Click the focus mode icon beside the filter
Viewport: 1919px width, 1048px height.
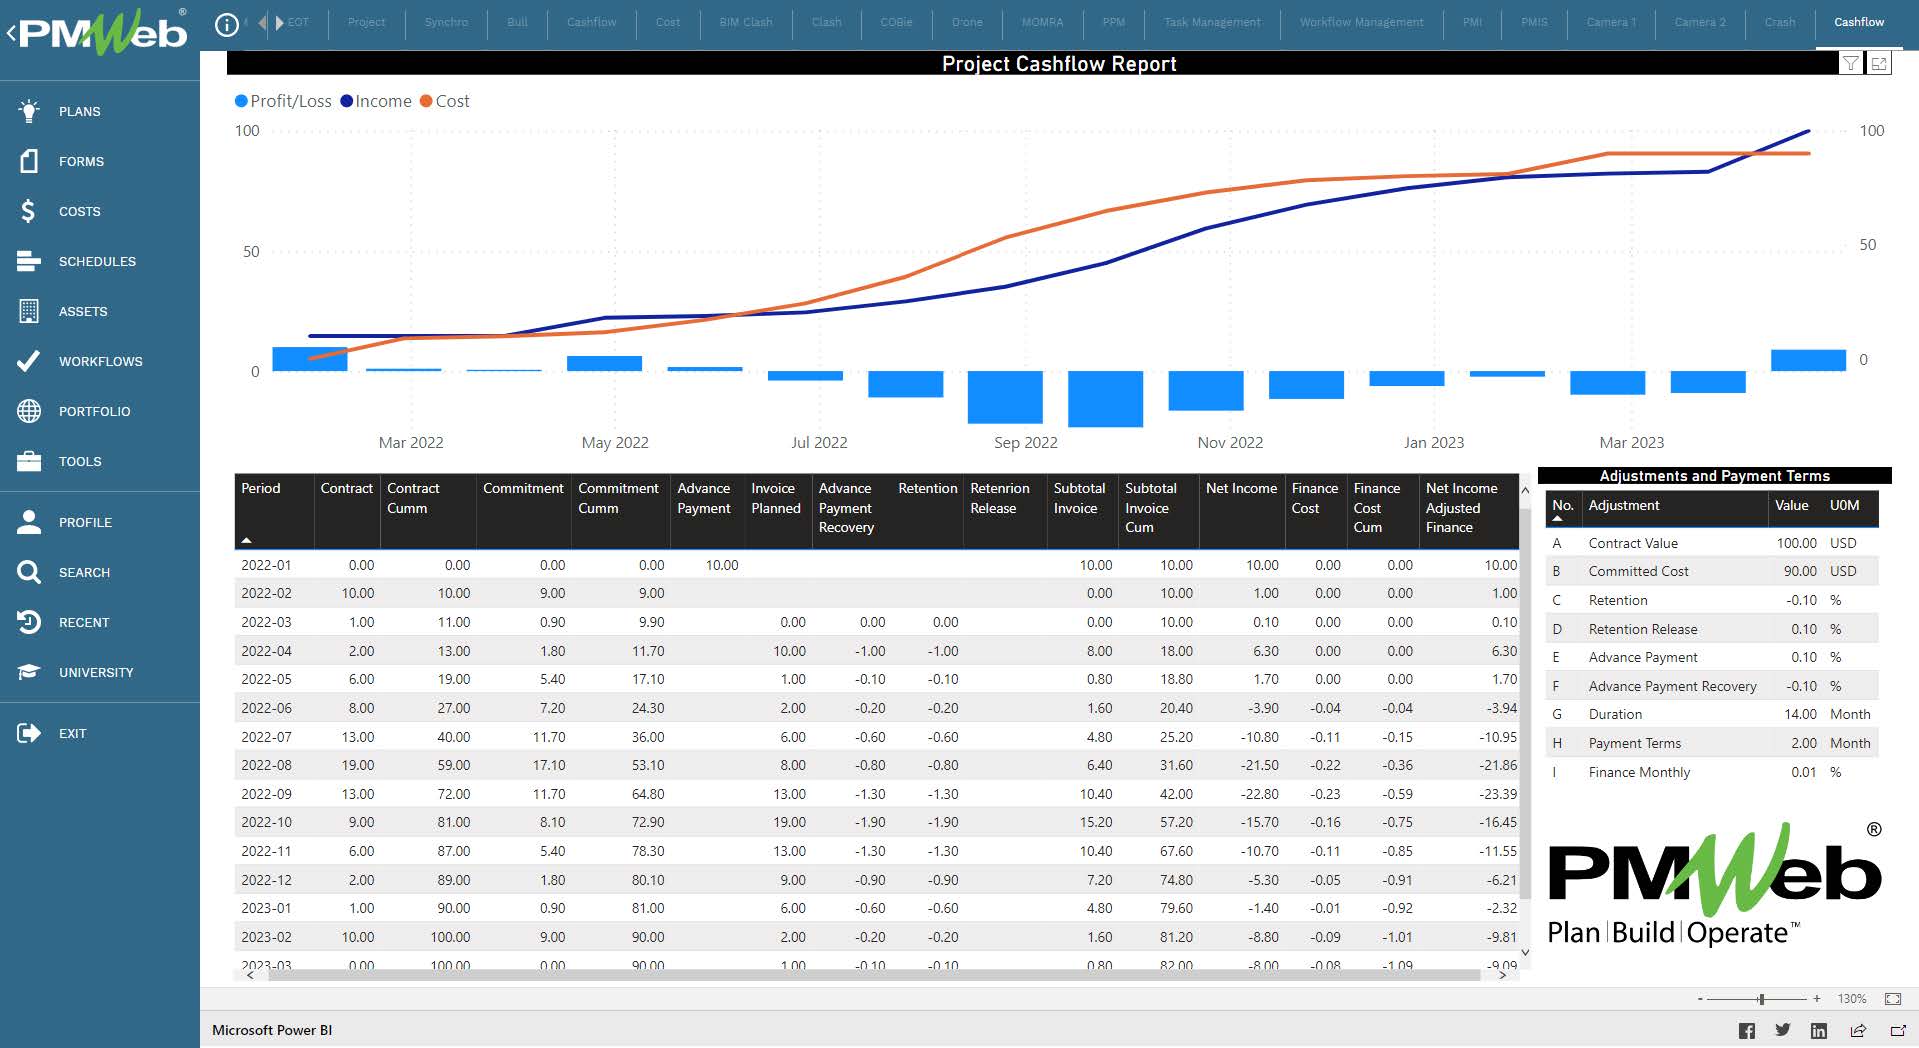(1879, 64)
